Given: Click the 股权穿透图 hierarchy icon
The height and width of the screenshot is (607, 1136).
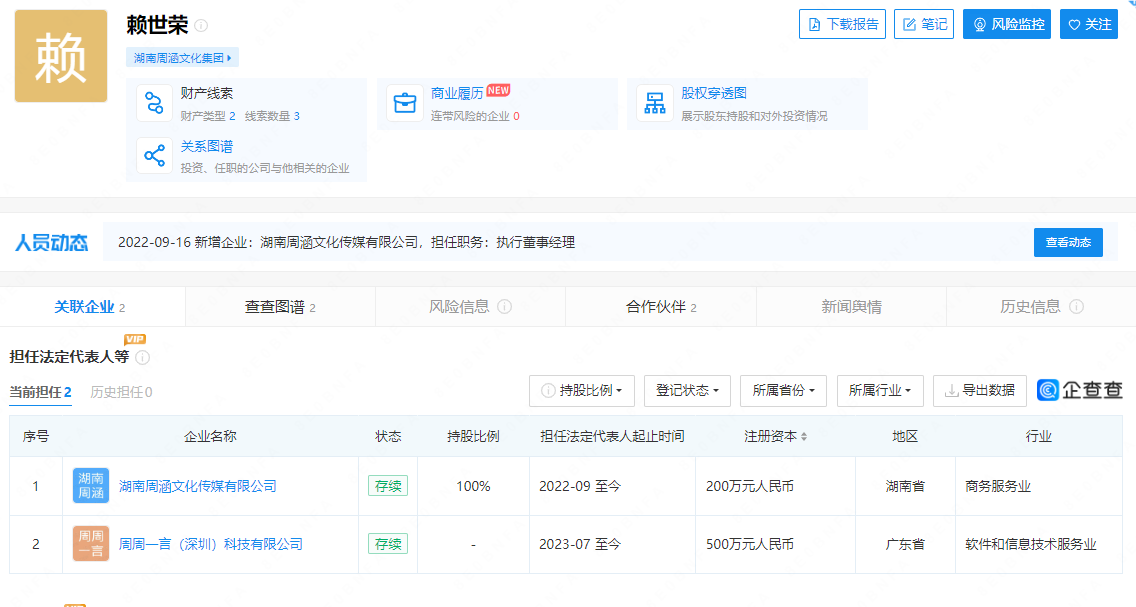Looking at the screenshot, I should [655, 103].
